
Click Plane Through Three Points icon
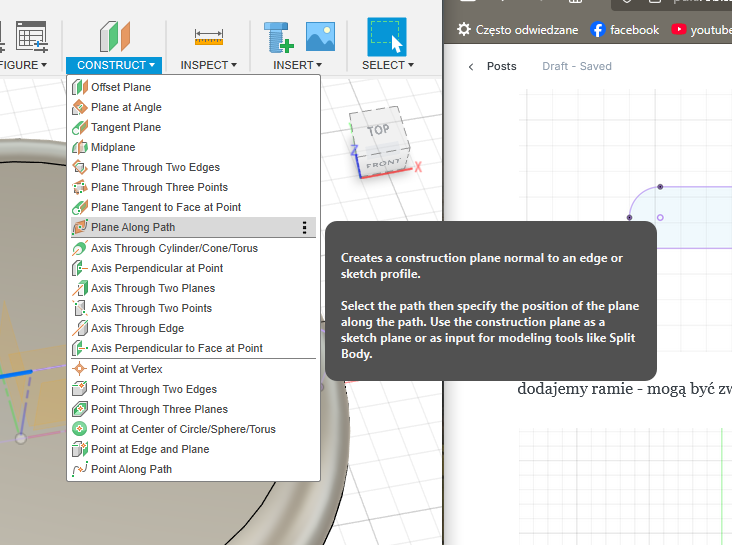pos(80,187)
